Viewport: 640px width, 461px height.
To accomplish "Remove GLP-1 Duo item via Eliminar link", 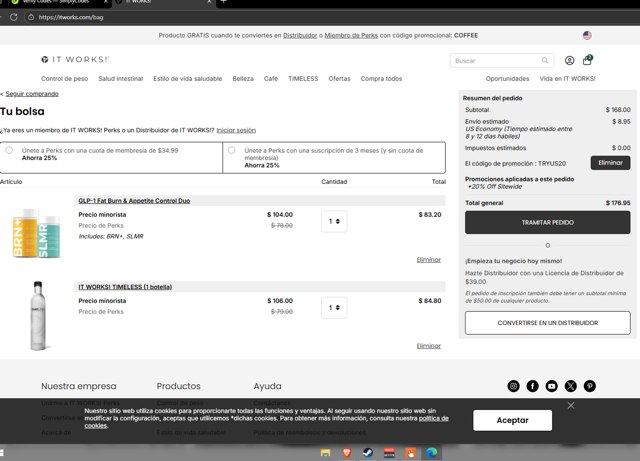I will pos(429,259).
